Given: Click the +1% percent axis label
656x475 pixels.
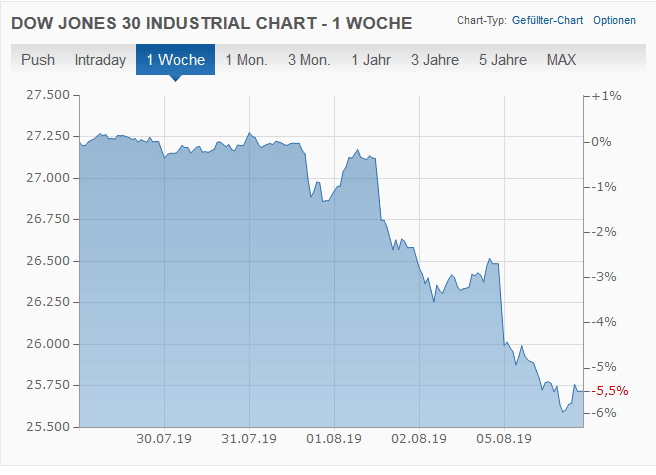Looking at the screenshot, I should click(606, 96).
